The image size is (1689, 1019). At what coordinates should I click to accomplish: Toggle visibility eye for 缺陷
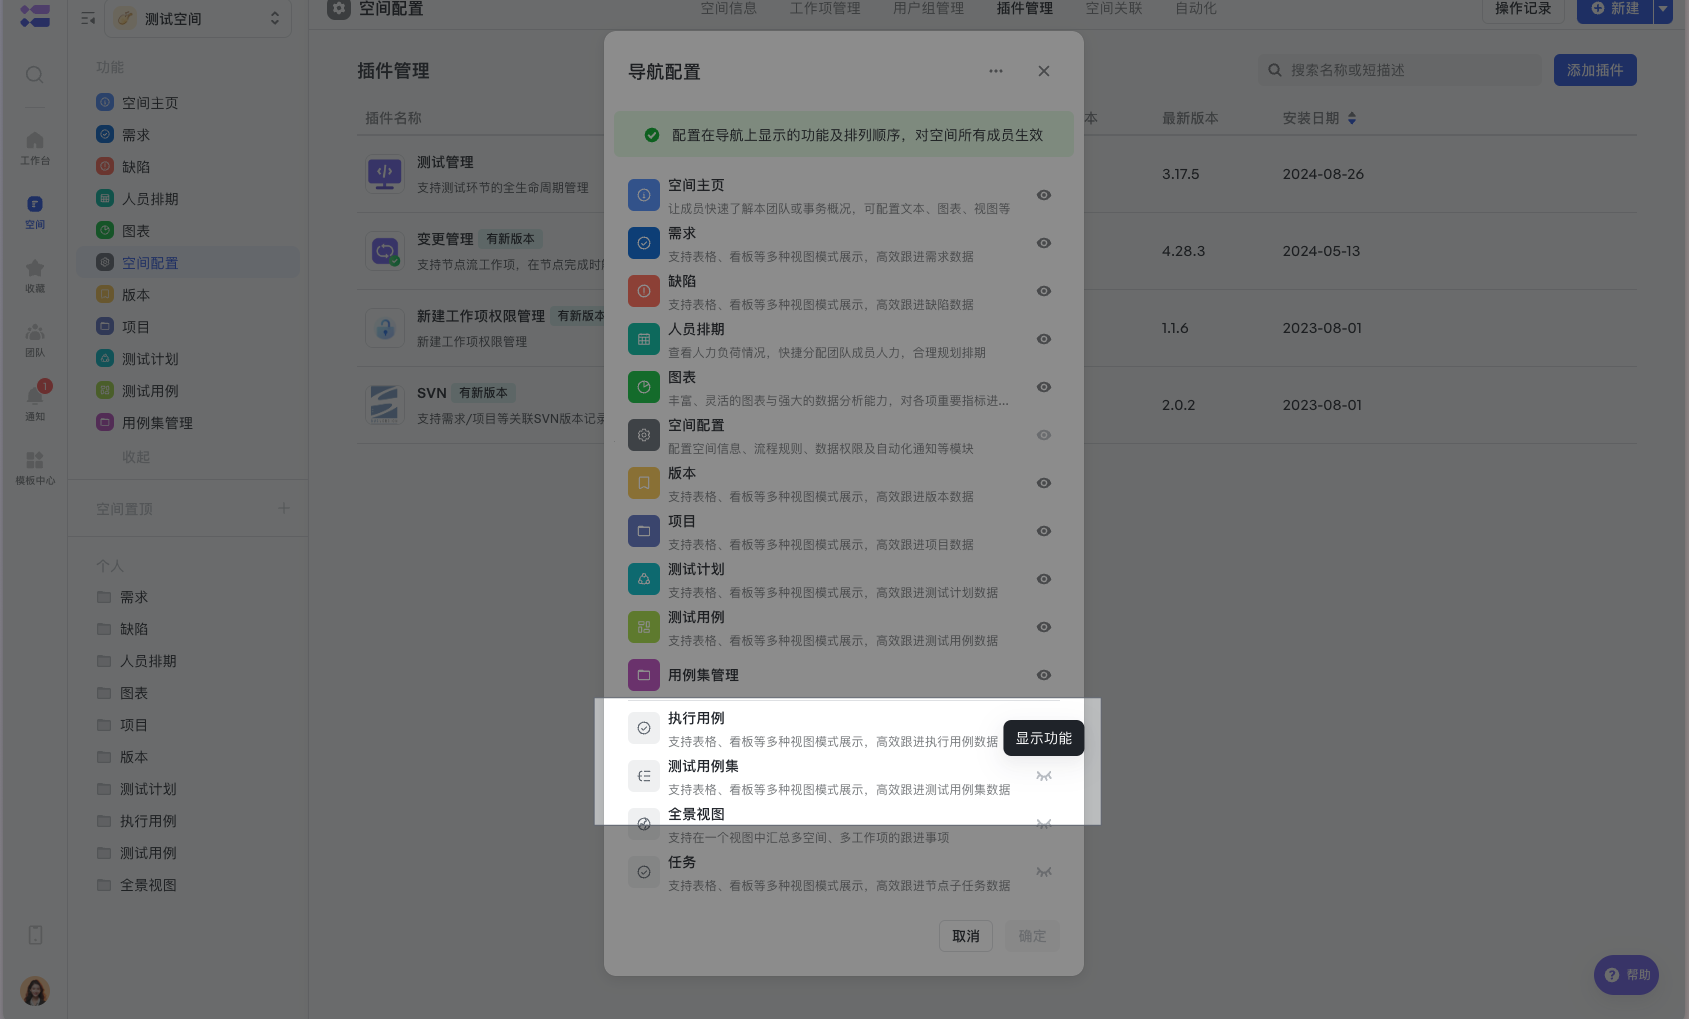(1043, 291)
